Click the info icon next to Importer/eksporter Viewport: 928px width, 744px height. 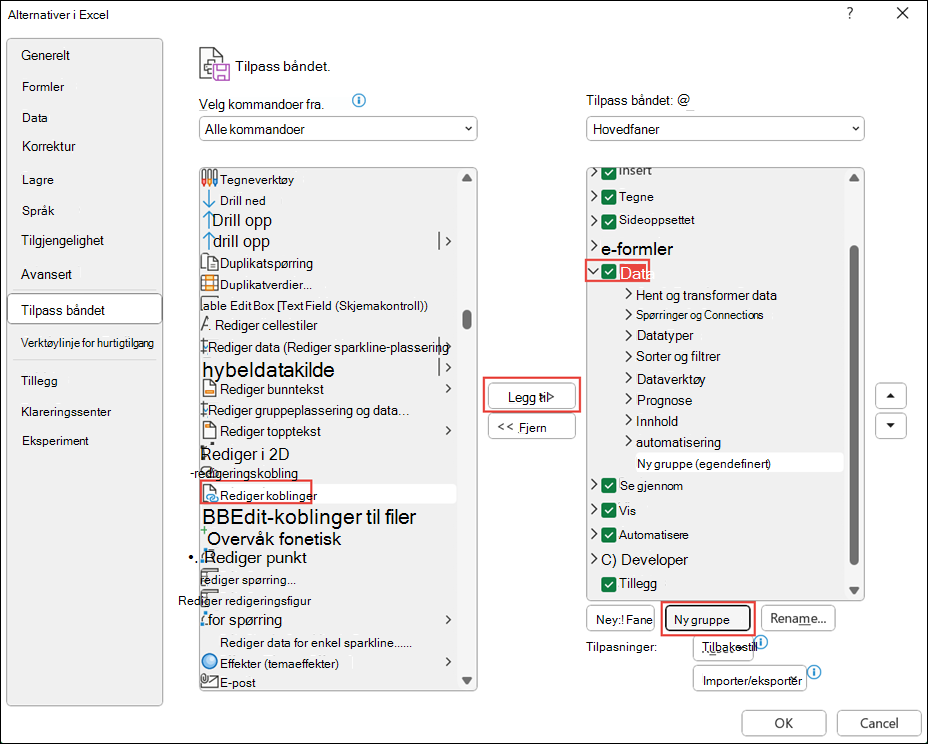point(814,672)
